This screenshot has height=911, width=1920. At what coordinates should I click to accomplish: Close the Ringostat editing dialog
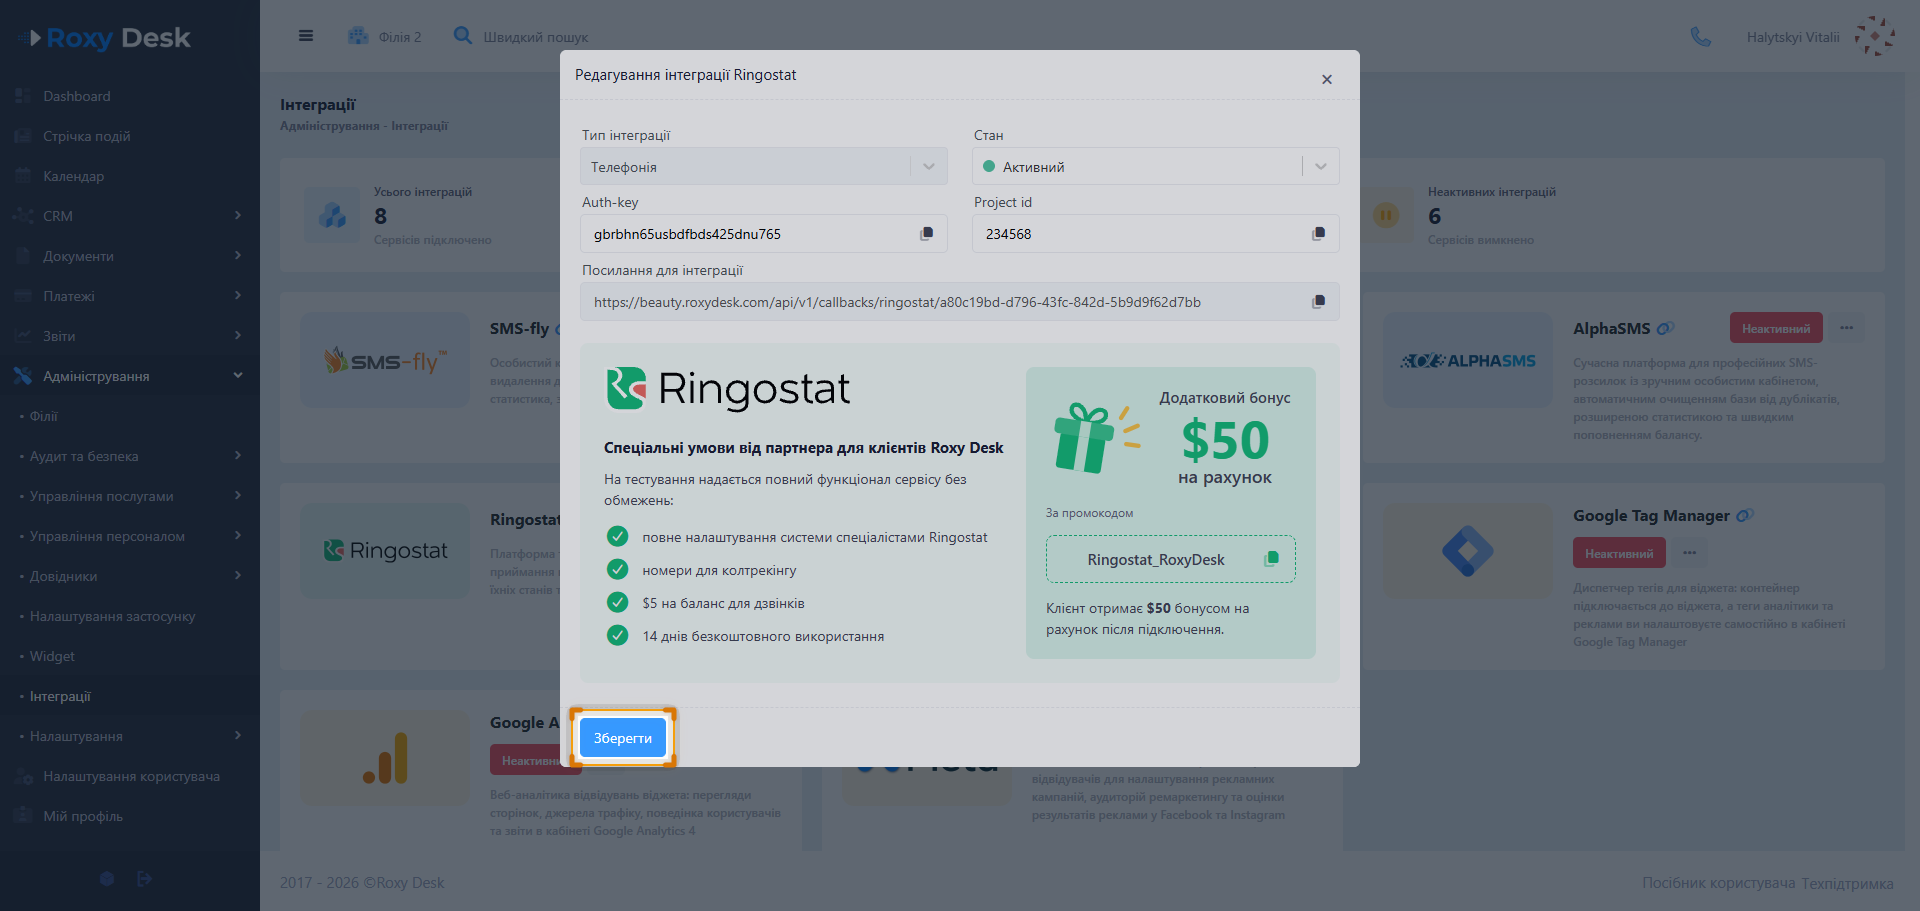(1327, 79)
